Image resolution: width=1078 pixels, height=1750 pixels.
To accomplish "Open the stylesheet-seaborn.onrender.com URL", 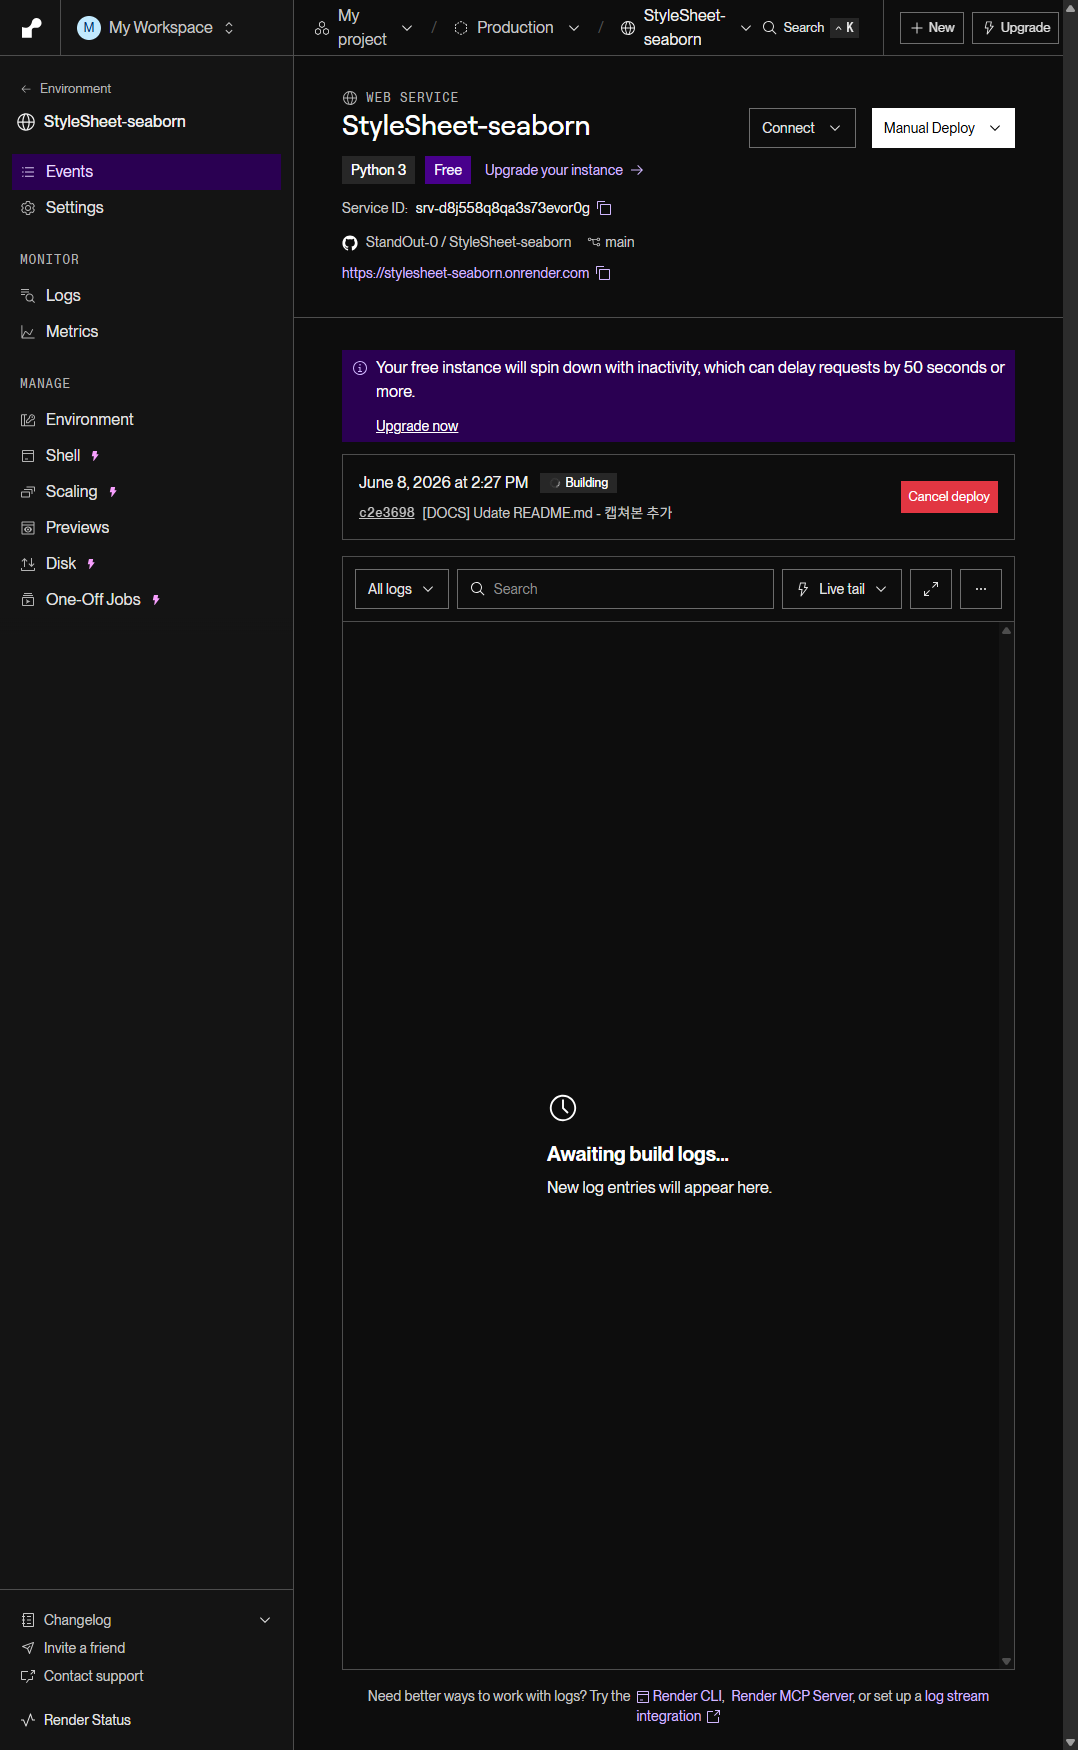I will [x=465, y=273].
